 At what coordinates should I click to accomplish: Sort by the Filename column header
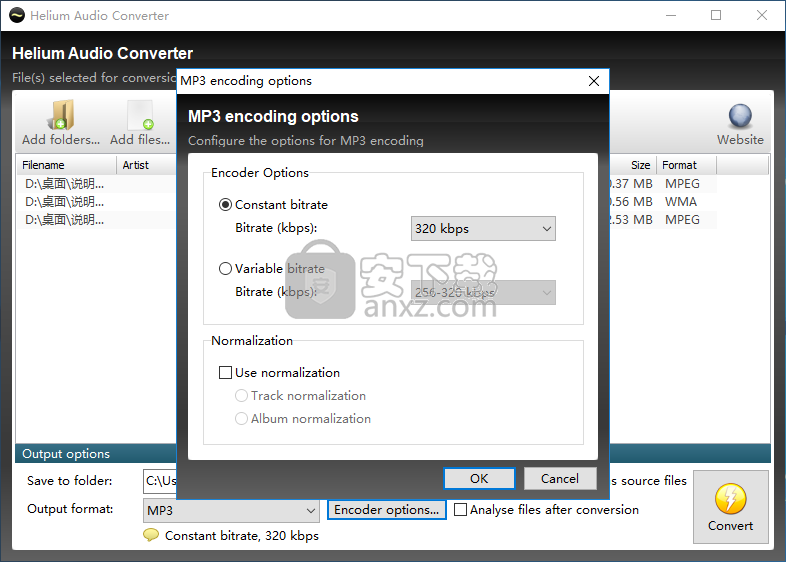[x=67, y=165]
